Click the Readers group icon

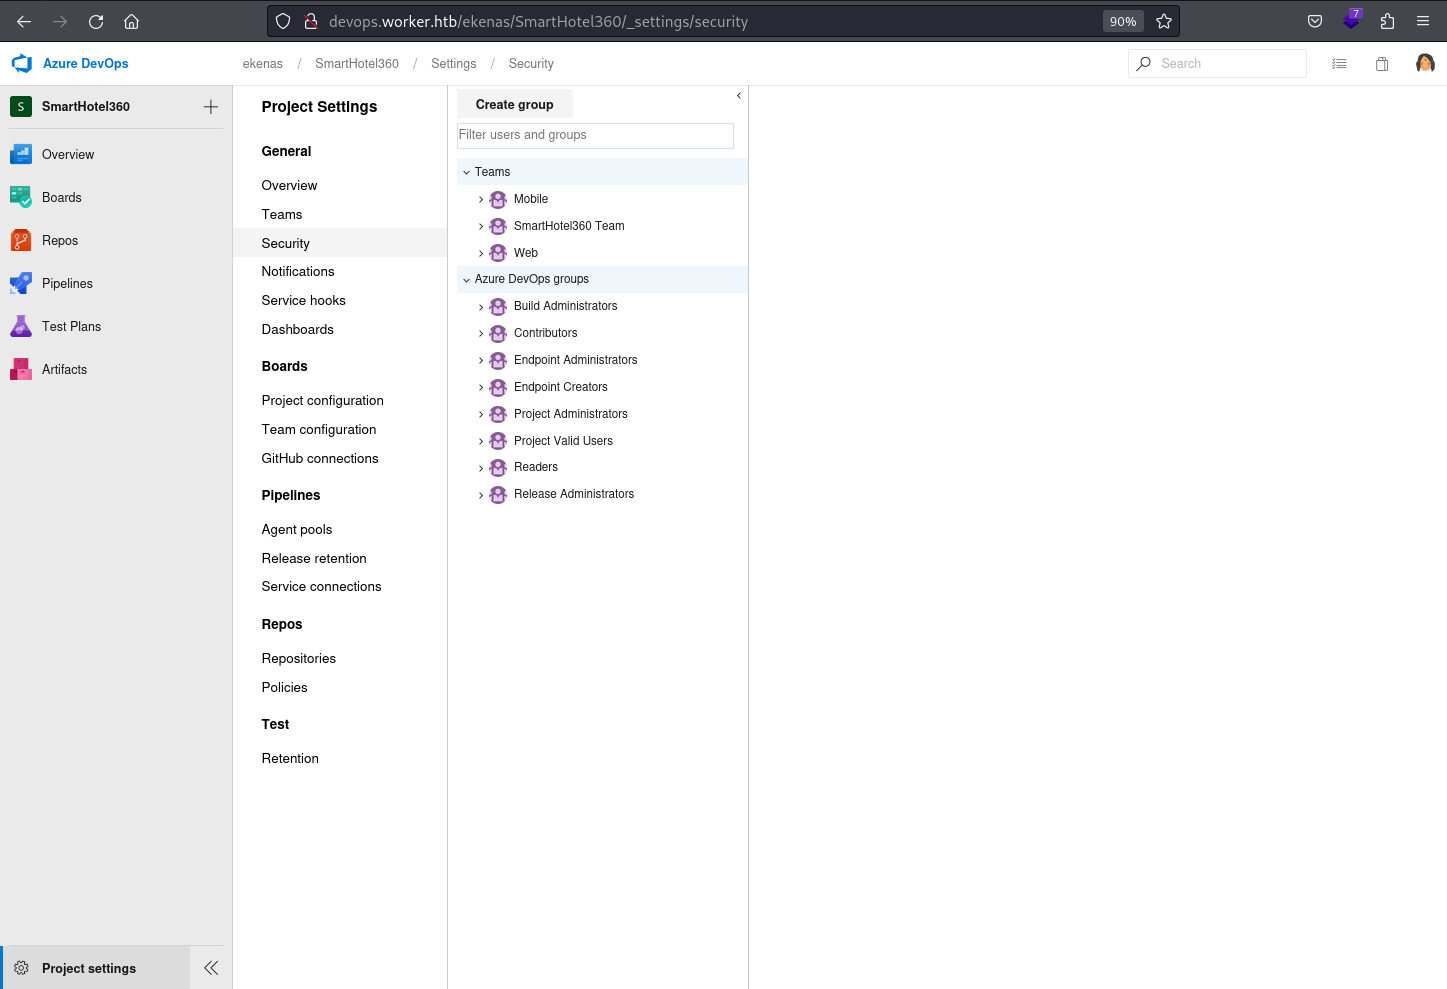[498, 467]
